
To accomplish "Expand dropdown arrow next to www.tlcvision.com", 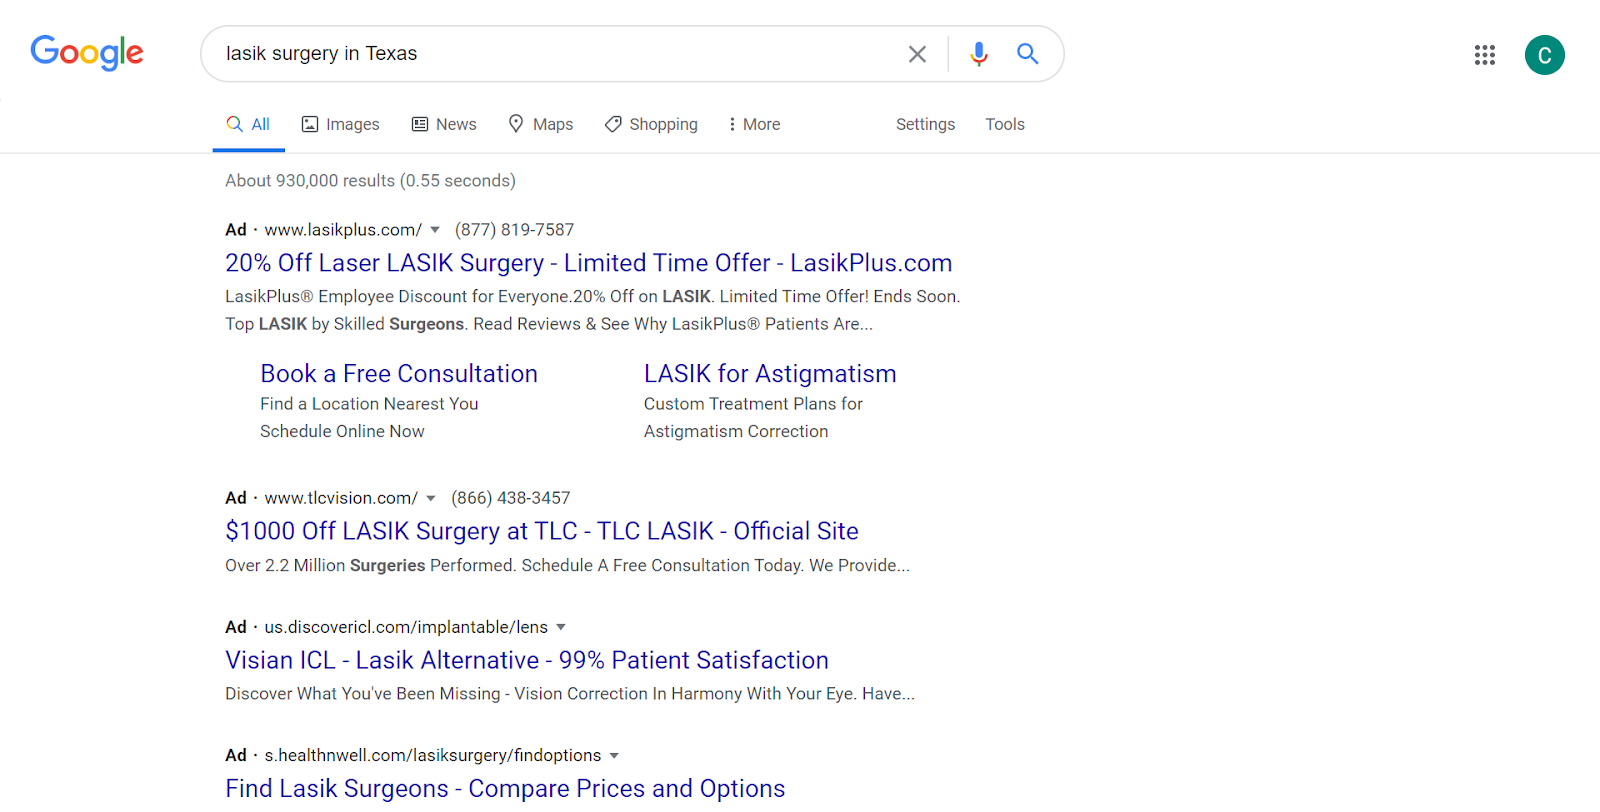I will click(431, 498).
